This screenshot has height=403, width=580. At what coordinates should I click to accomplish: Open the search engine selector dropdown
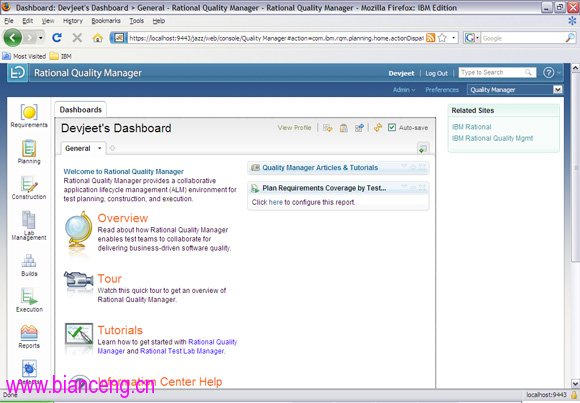coord(471,38)
